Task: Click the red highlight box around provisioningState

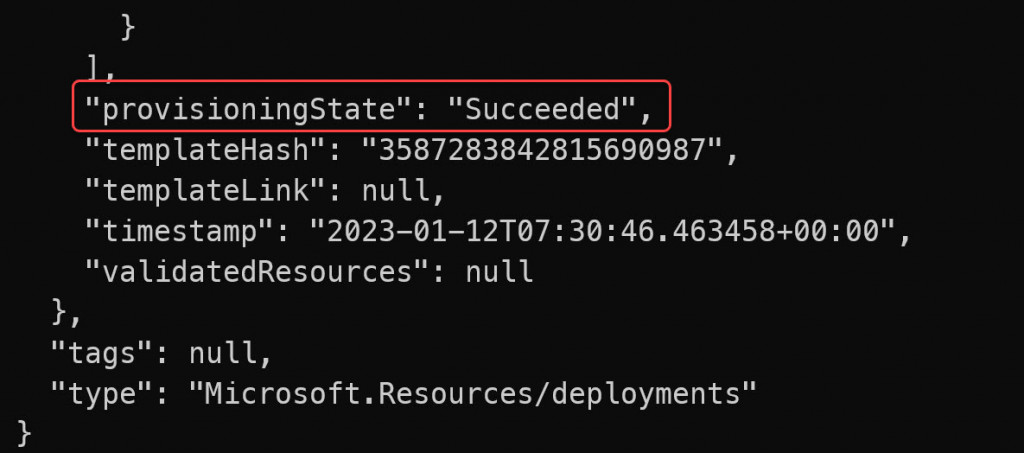Action: coord(371,105)
